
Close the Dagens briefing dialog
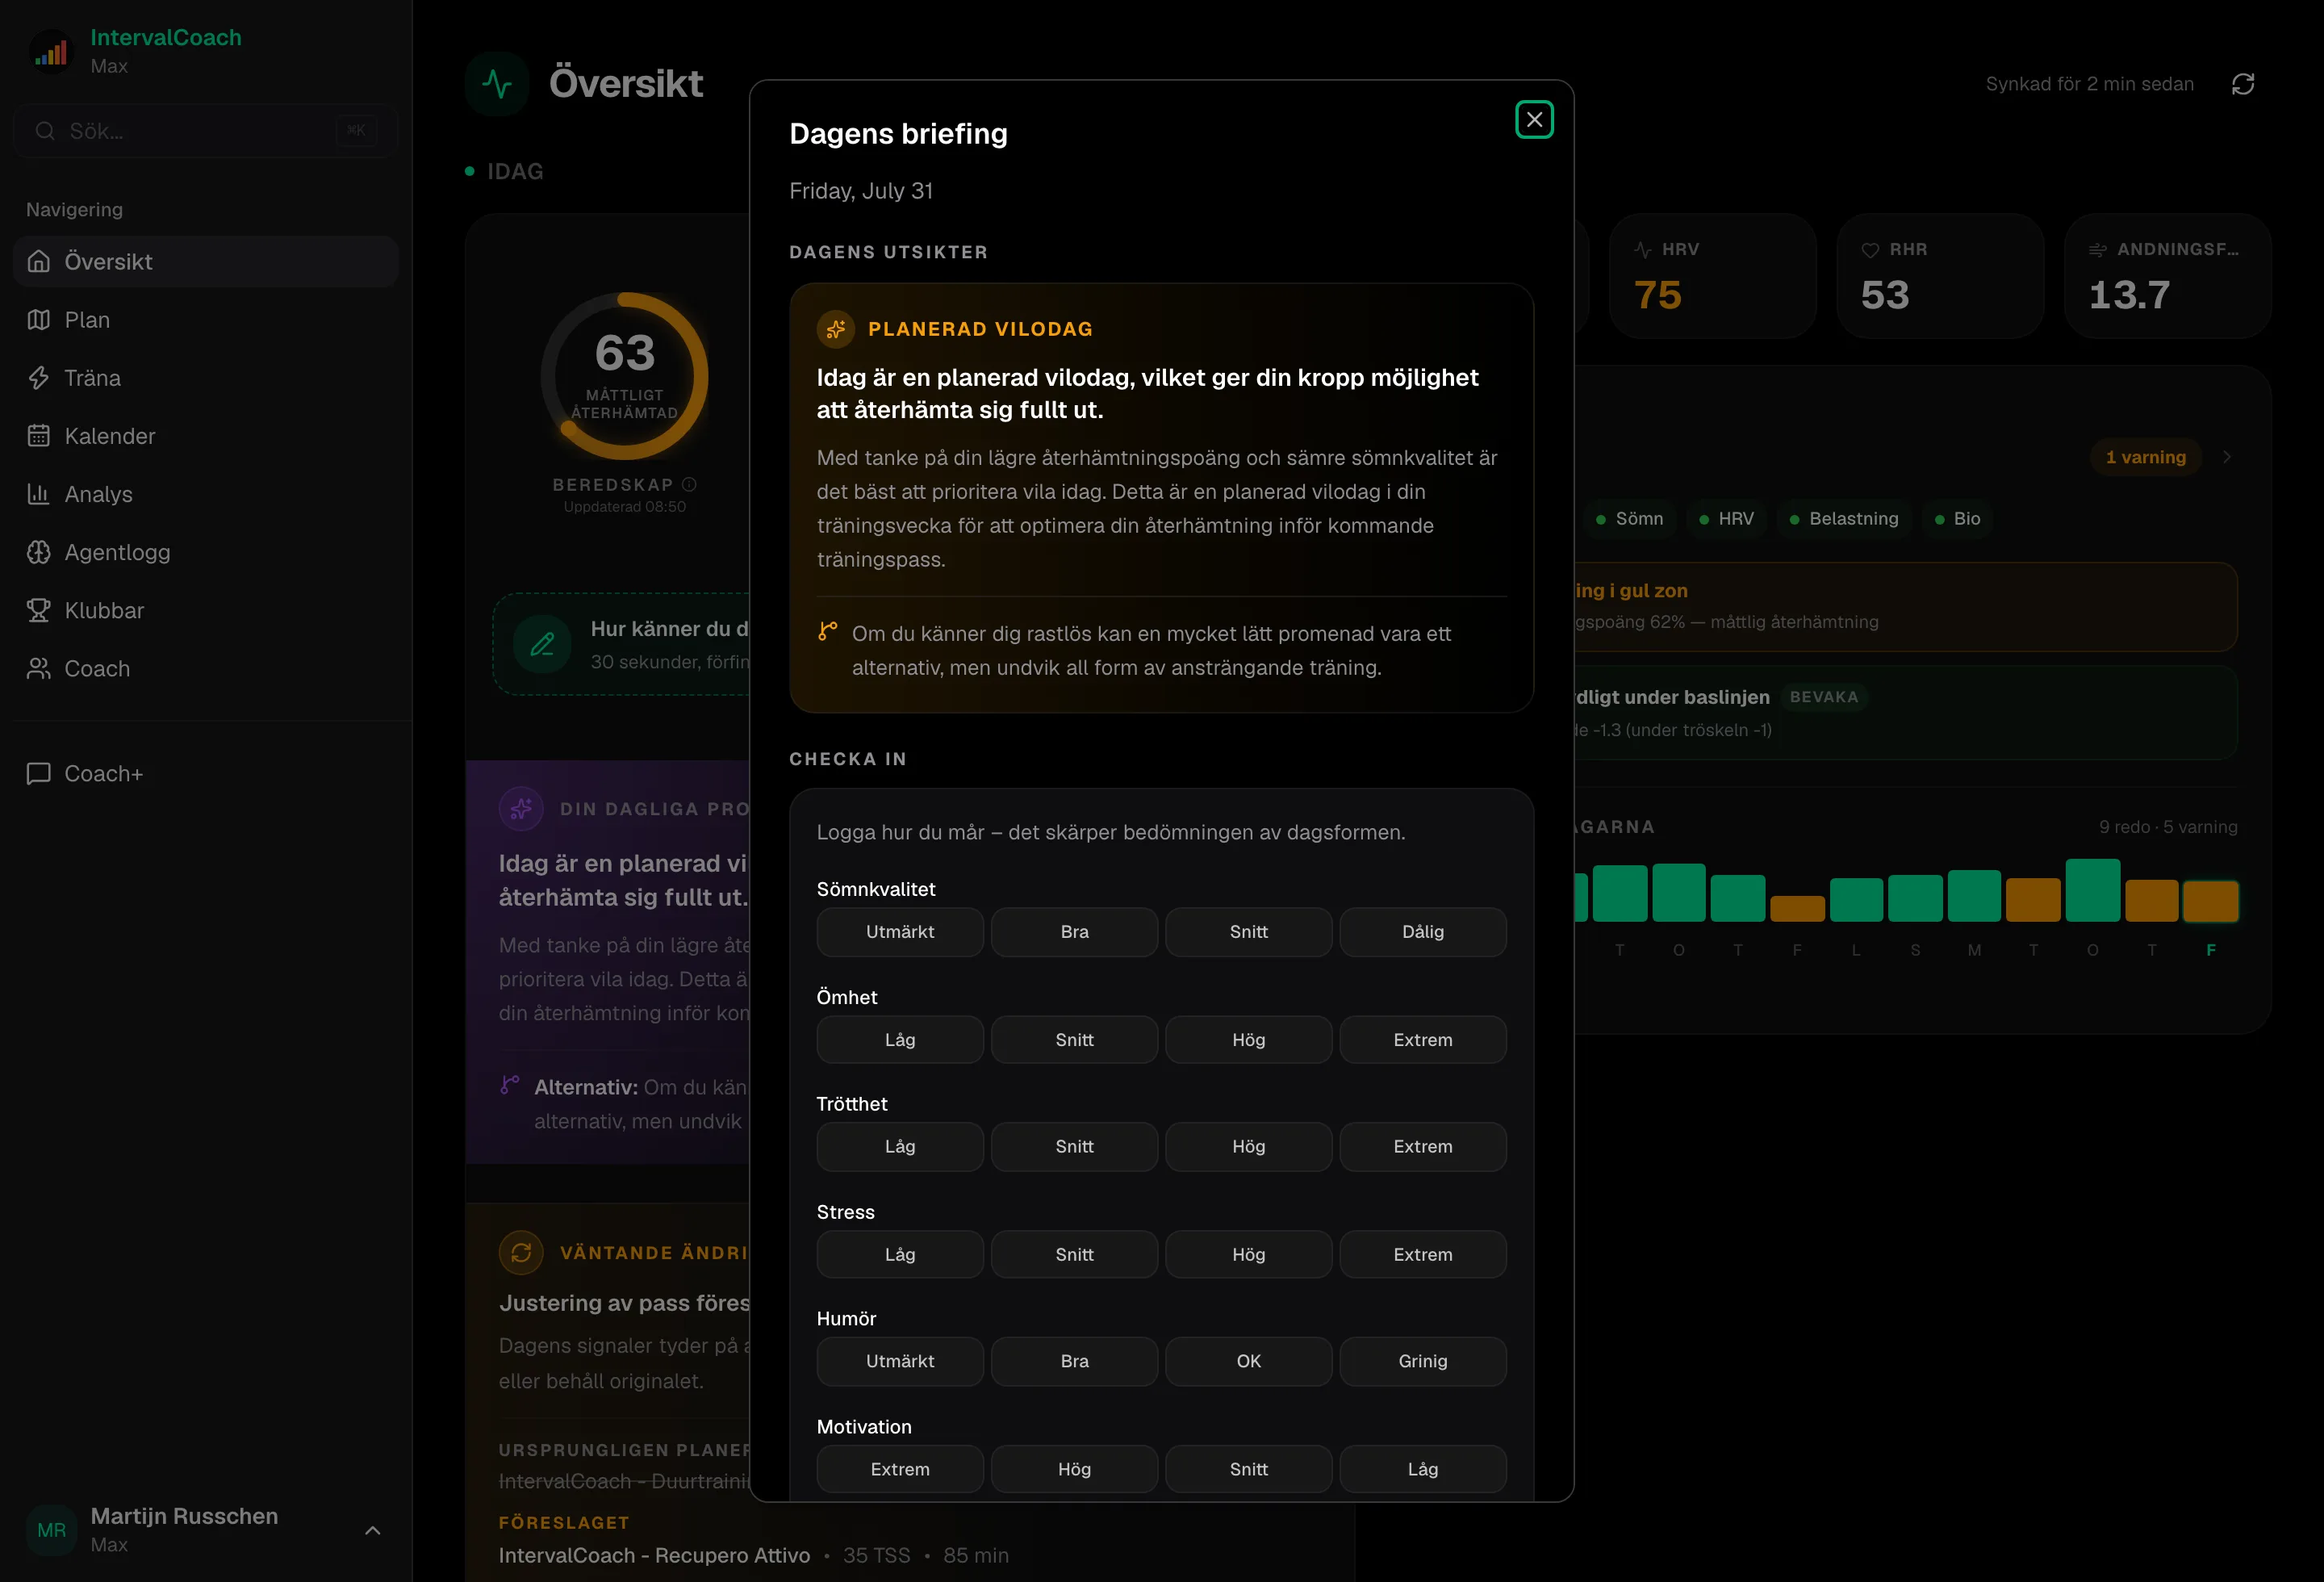point(1534,120)
